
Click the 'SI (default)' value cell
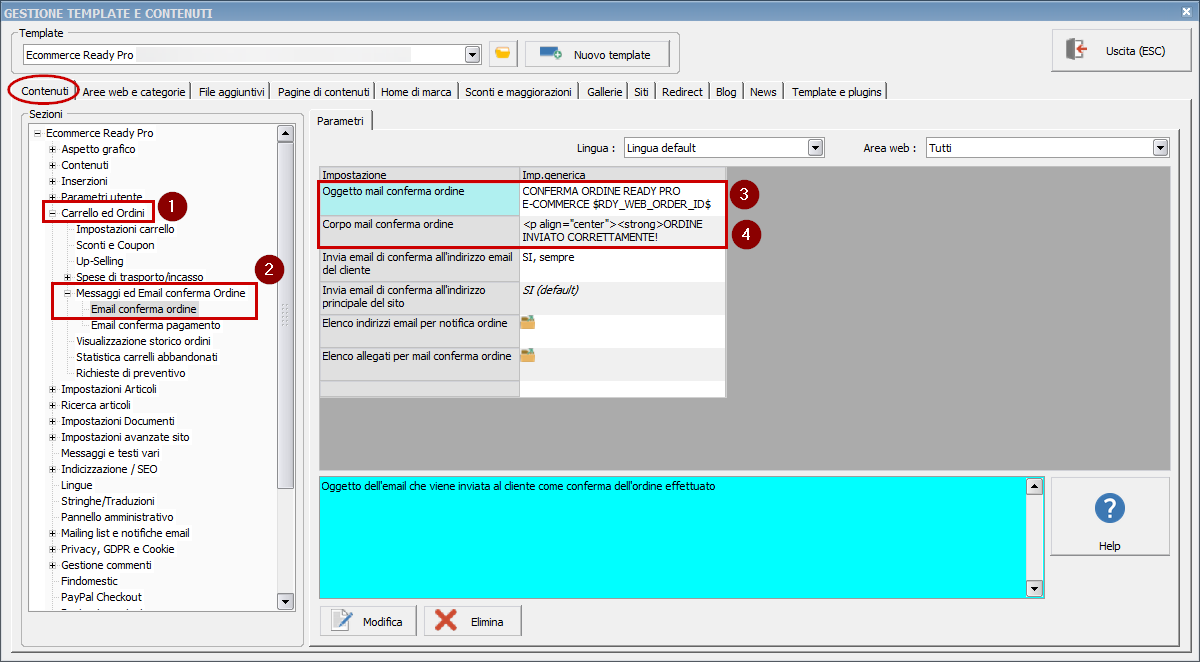(x=622, y=297)
